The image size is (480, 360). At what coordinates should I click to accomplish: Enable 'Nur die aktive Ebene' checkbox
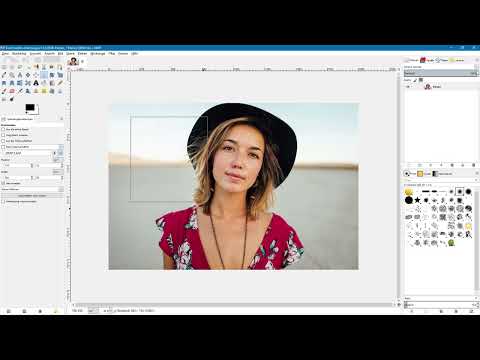pyautogui.click(x=3, y=129)
